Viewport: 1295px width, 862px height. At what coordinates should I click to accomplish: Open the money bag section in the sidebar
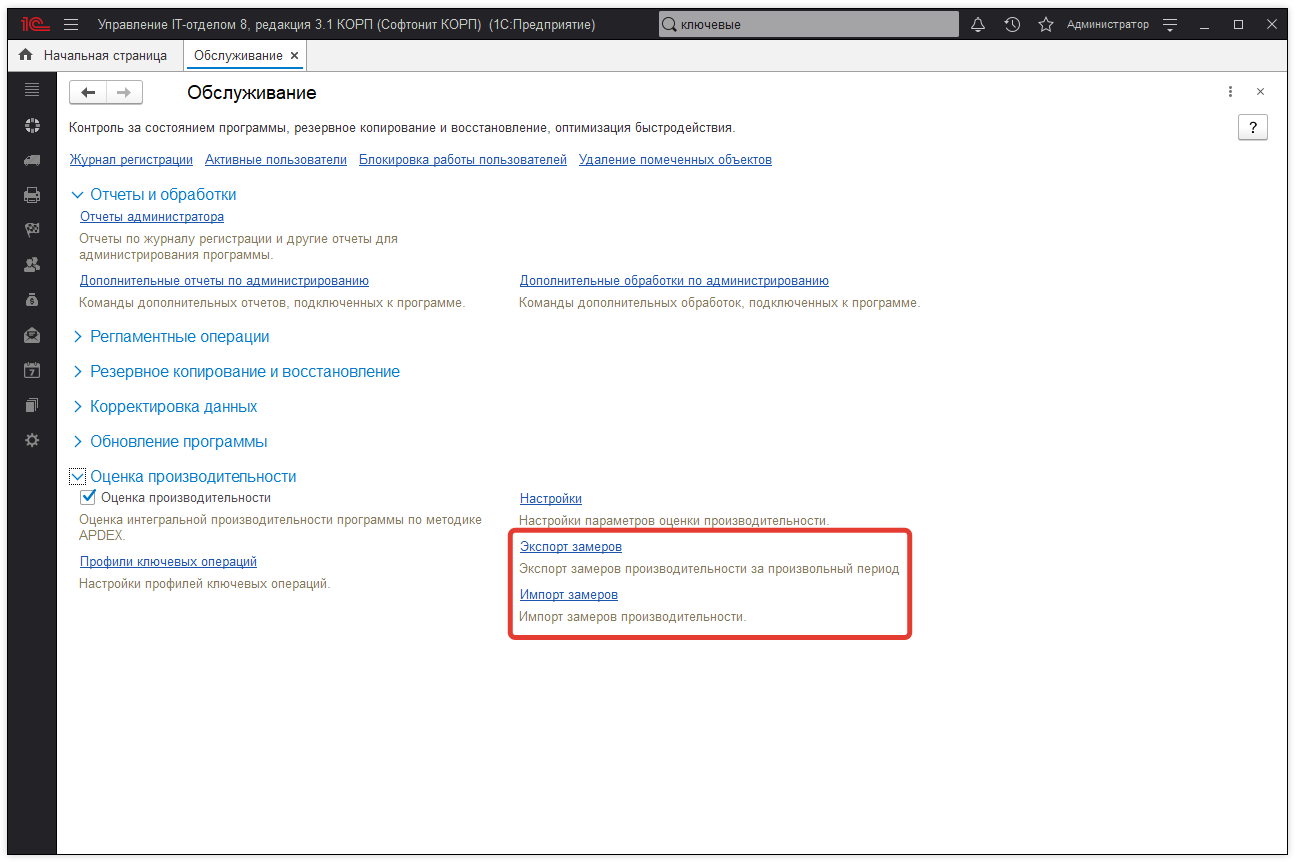[x=32, y=300]
